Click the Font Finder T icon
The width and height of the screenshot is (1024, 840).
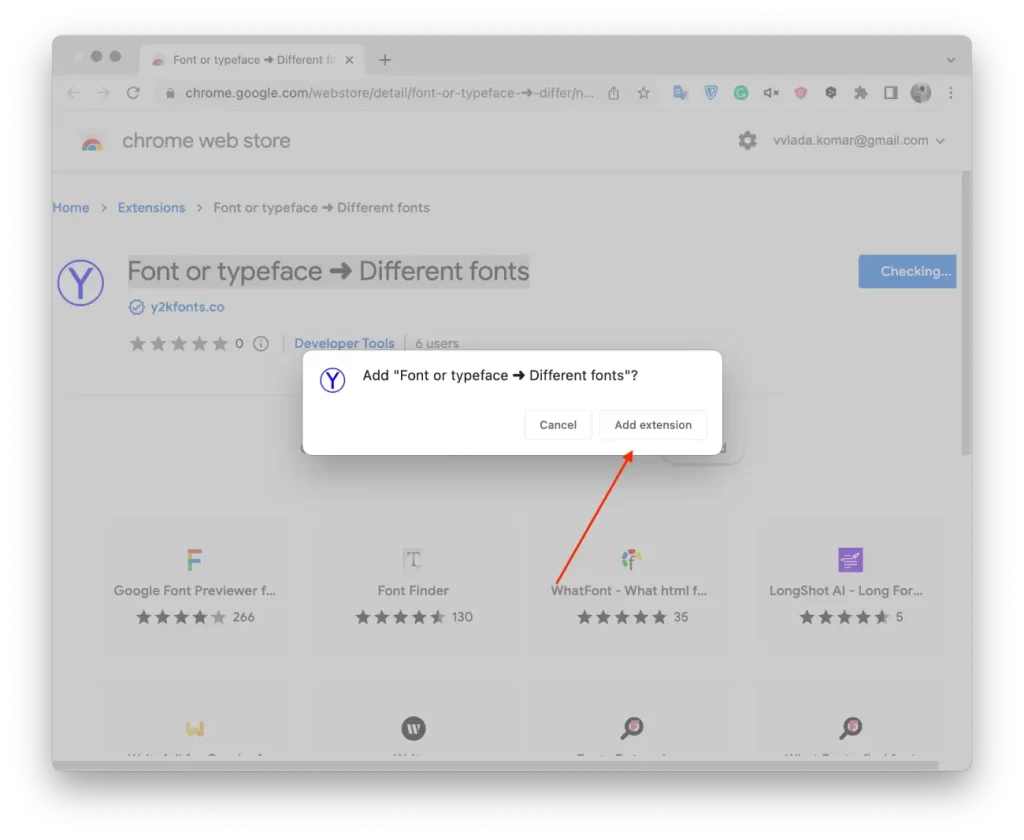coord(413,560)
